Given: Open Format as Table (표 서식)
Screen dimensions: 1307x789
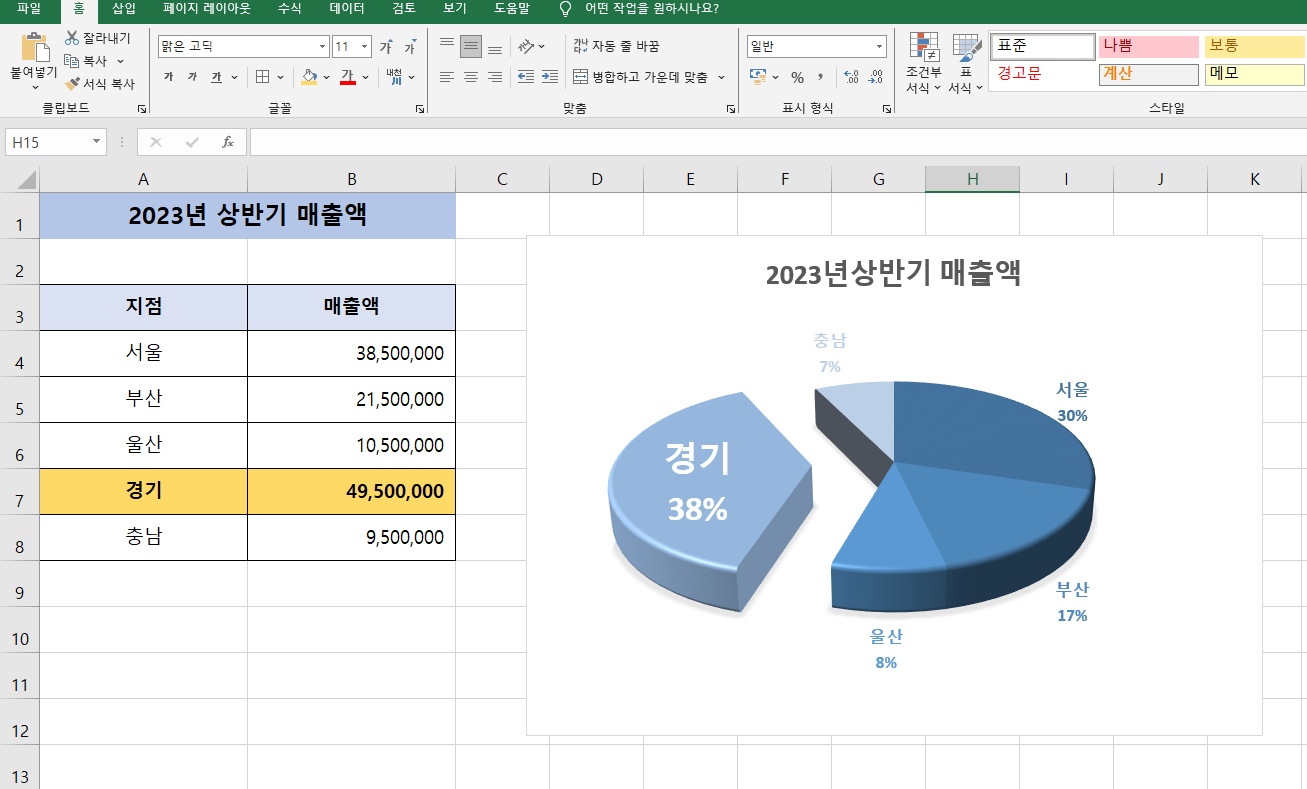Looking at the screenshot, I should pos(966,63).
